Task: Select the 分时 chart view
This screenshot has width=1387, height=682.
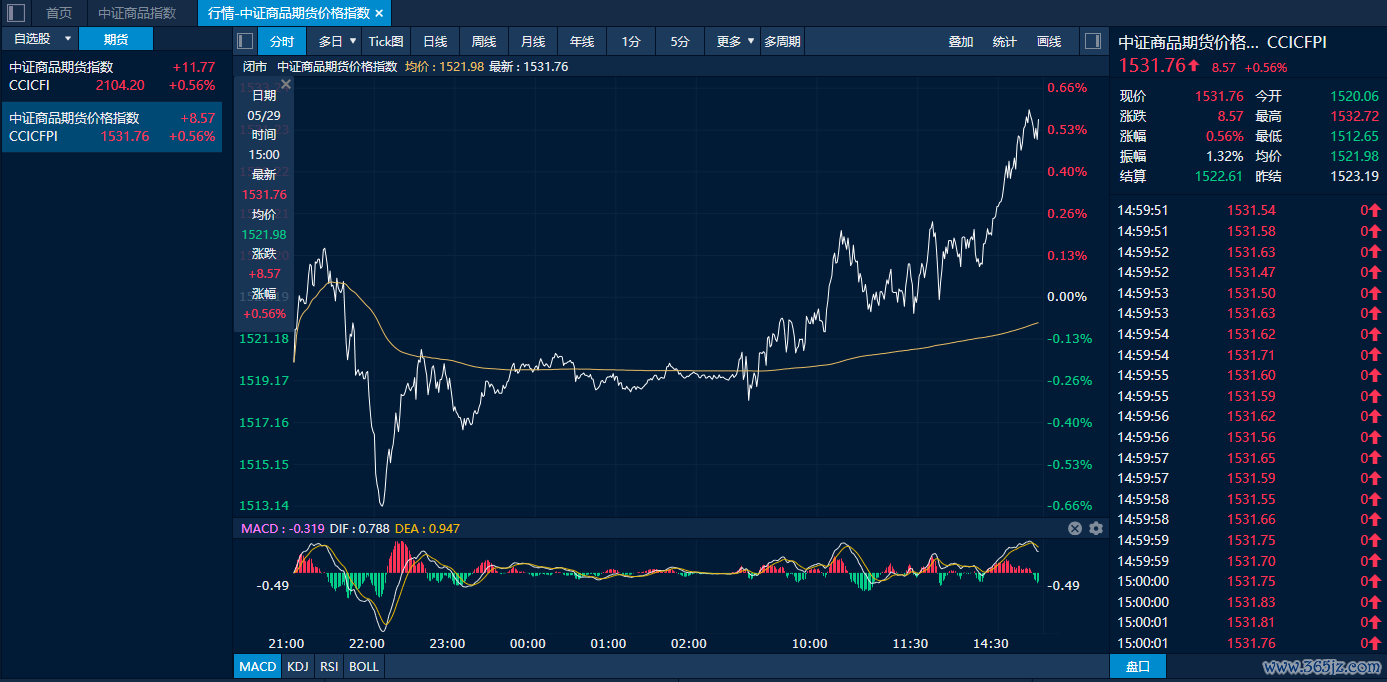Action: [x=282, y=41]
